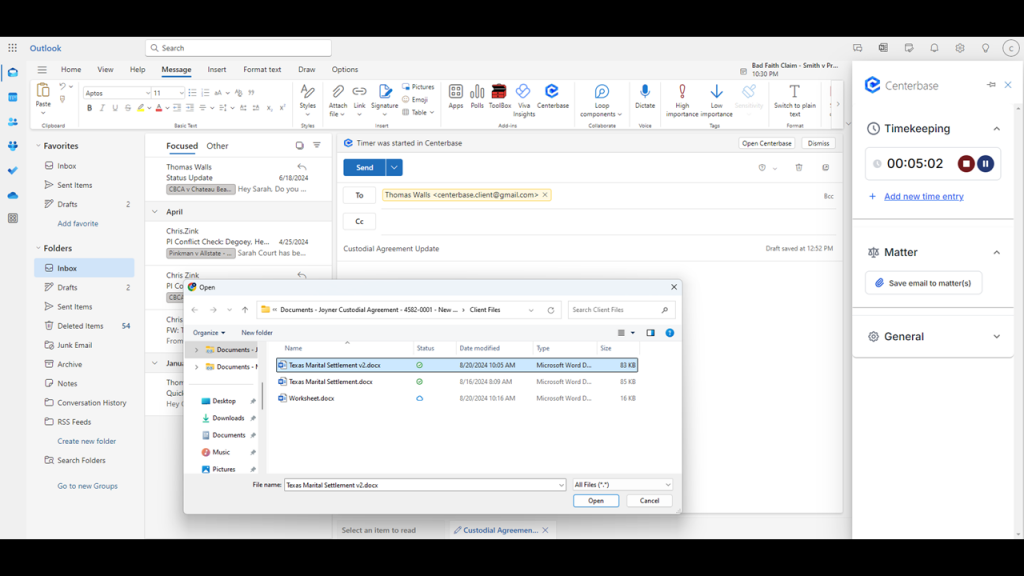Discard the draft with trash icon
The height and width of the screenshot is (576, 1024).
tap(799, 168)
